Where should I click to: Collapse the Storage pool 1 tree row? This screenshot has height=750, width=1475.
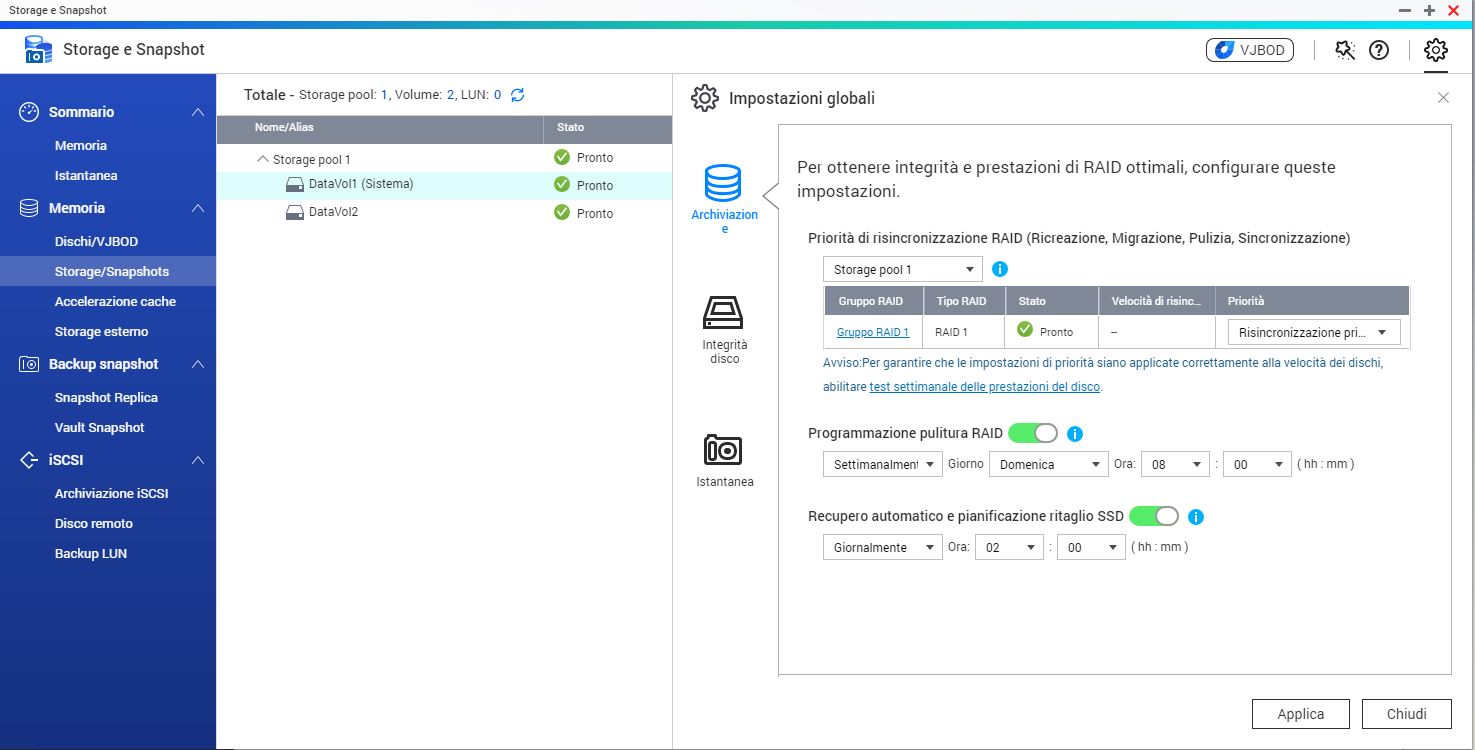point(263,159)
